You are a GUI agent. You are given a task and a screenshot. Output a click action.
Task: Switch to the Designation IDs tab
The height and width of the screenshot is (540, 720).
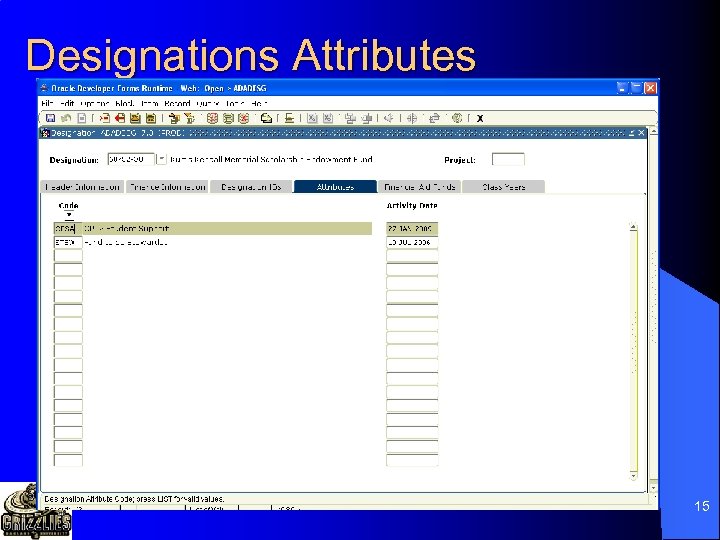coord(251,187)
